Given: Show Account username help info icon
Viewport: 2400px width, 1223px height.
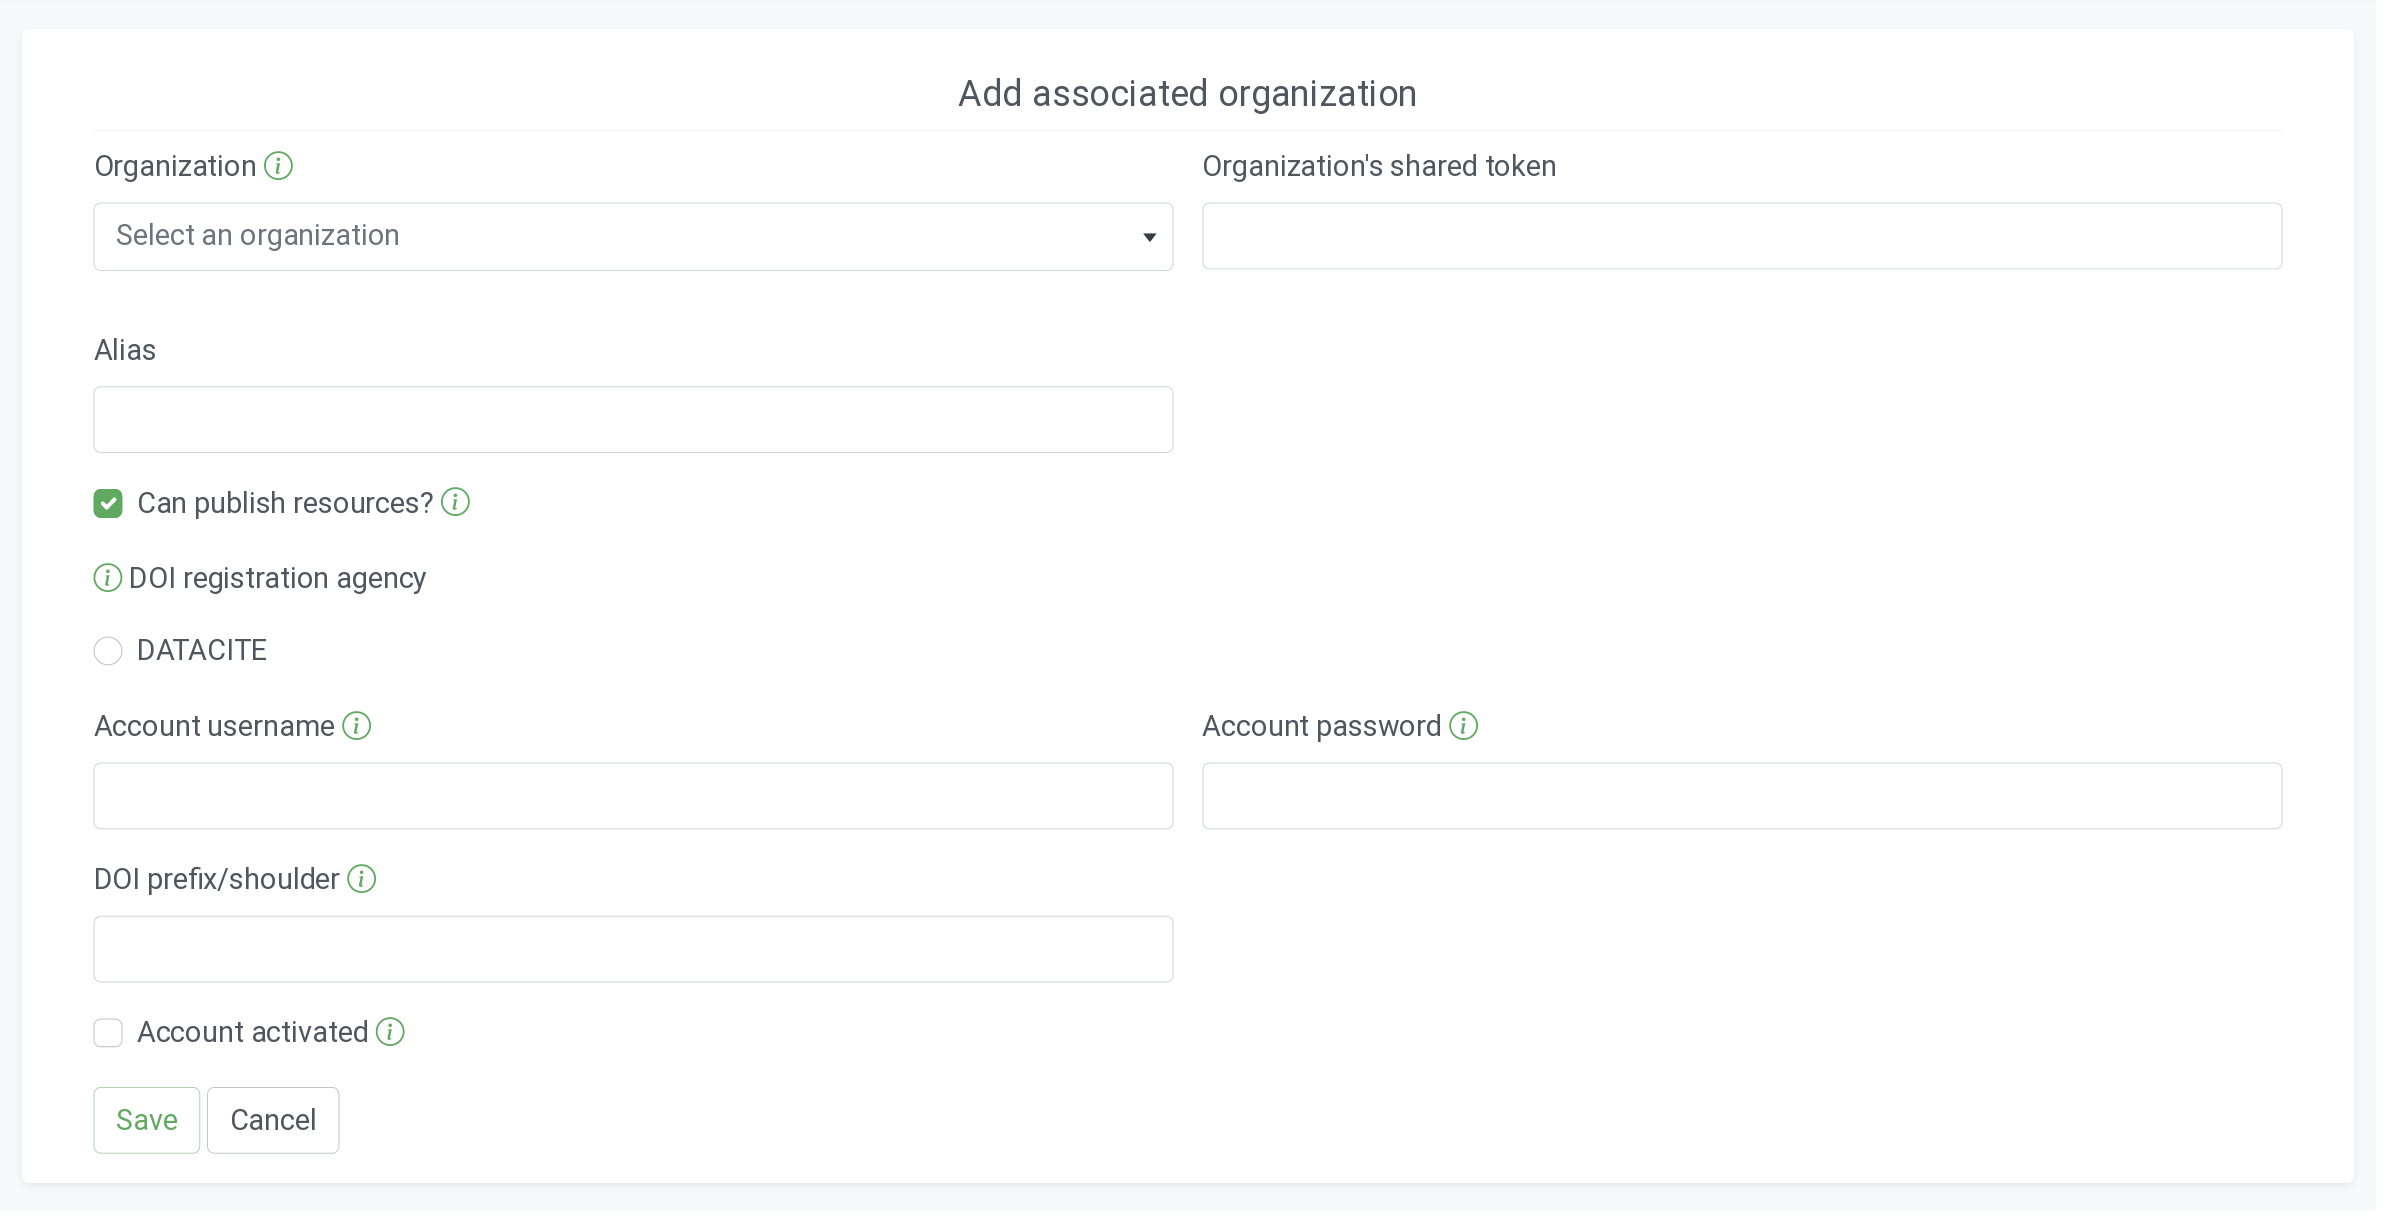Looking at the screenshot, I should click(x=357, y=726).
